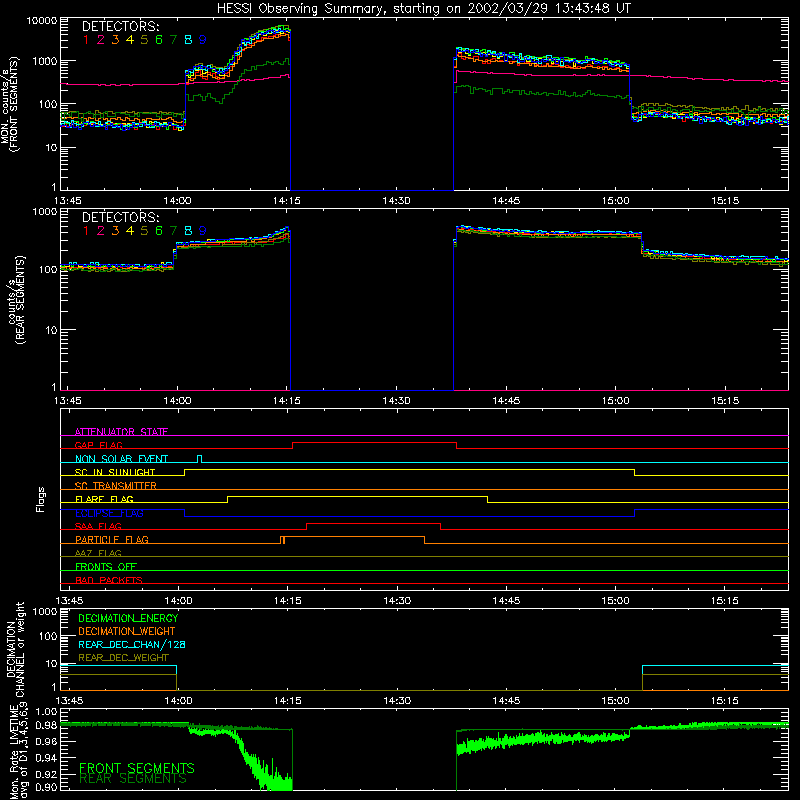Click the "REAR_DEC_WEIGHT" legend entry
This screenshot has height=800, width=800.
coord(123,658)
